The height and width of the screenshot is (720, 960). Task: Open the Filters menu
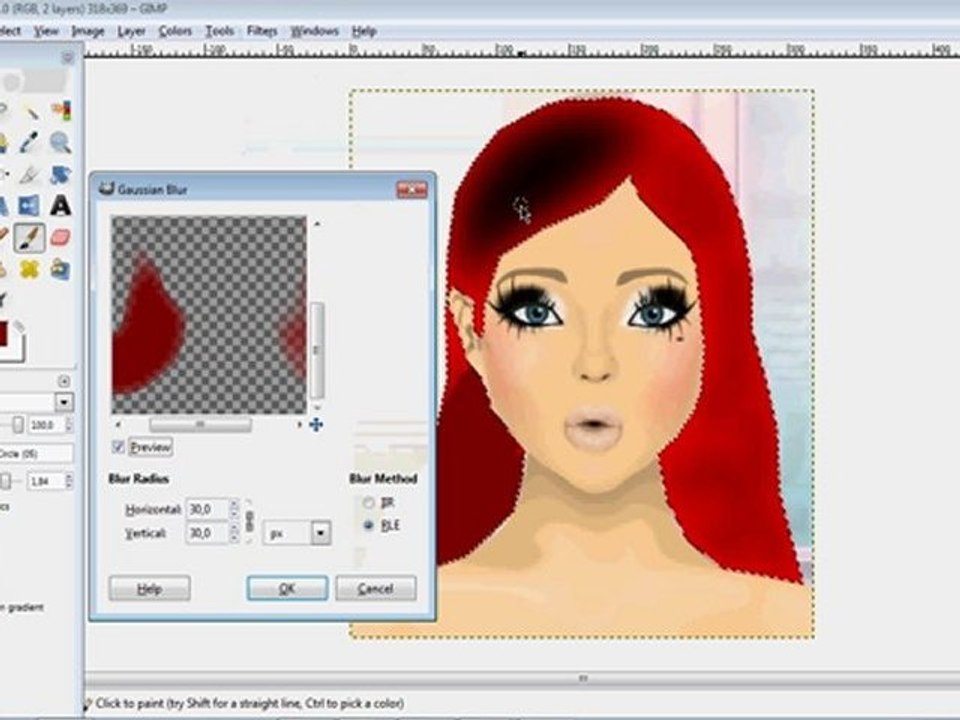(x=262, y=31)
